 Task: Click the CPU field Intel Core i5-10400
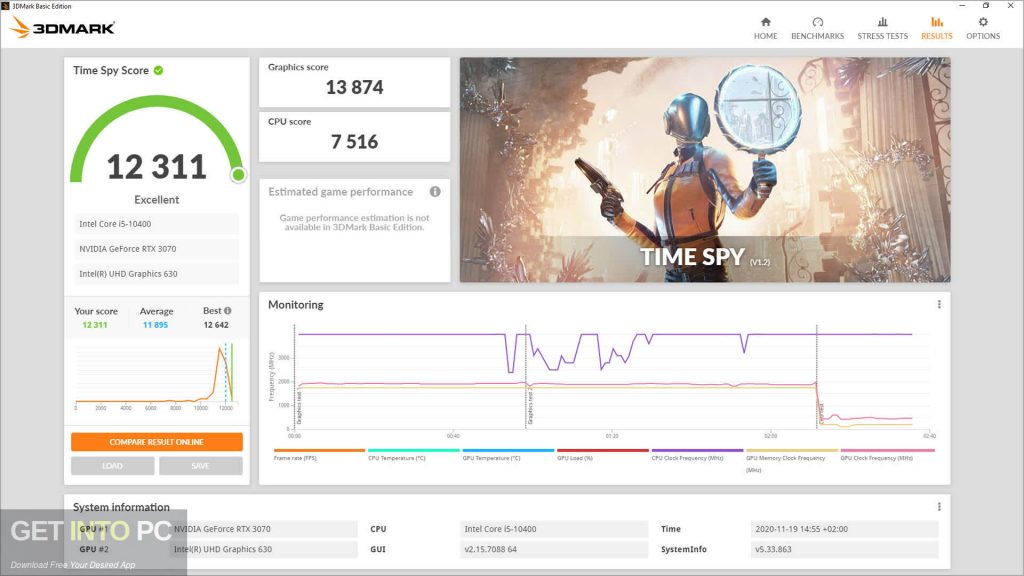click(554, 529)
